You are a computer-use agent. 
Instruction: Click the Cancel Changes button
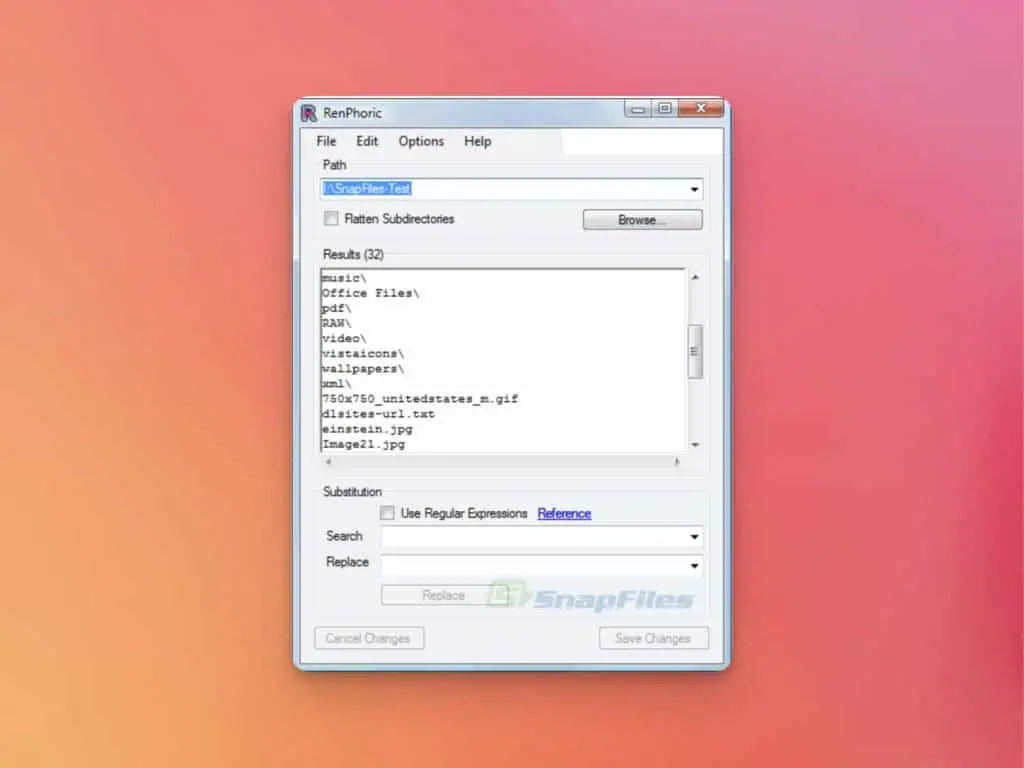click(369, 638)
